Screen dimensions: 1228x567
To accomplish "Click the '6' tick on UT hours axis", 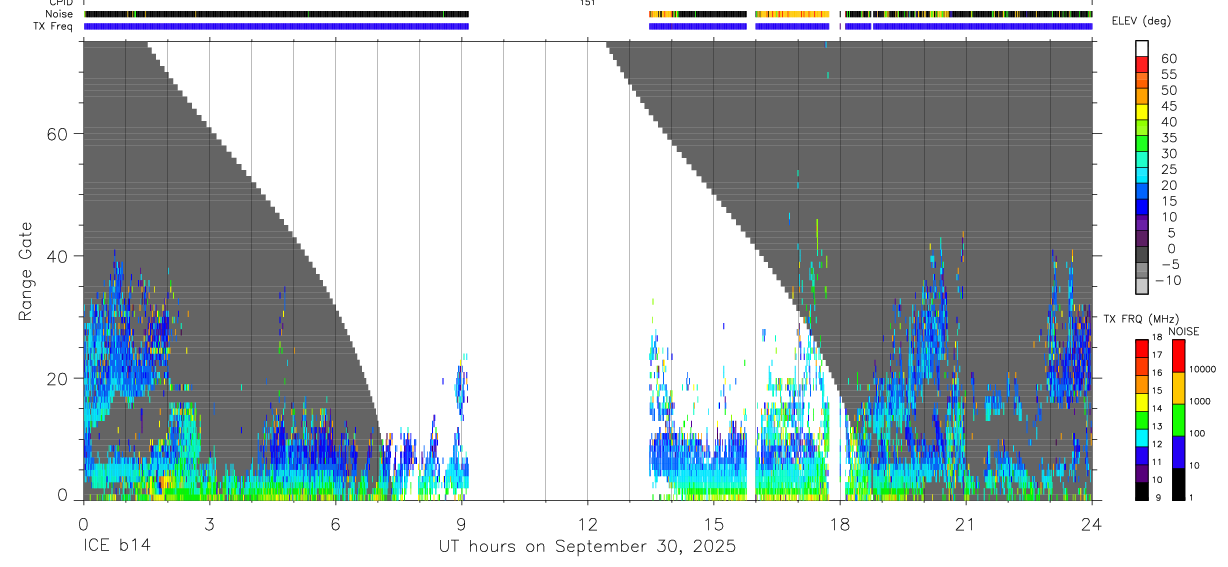I will 335,523.
